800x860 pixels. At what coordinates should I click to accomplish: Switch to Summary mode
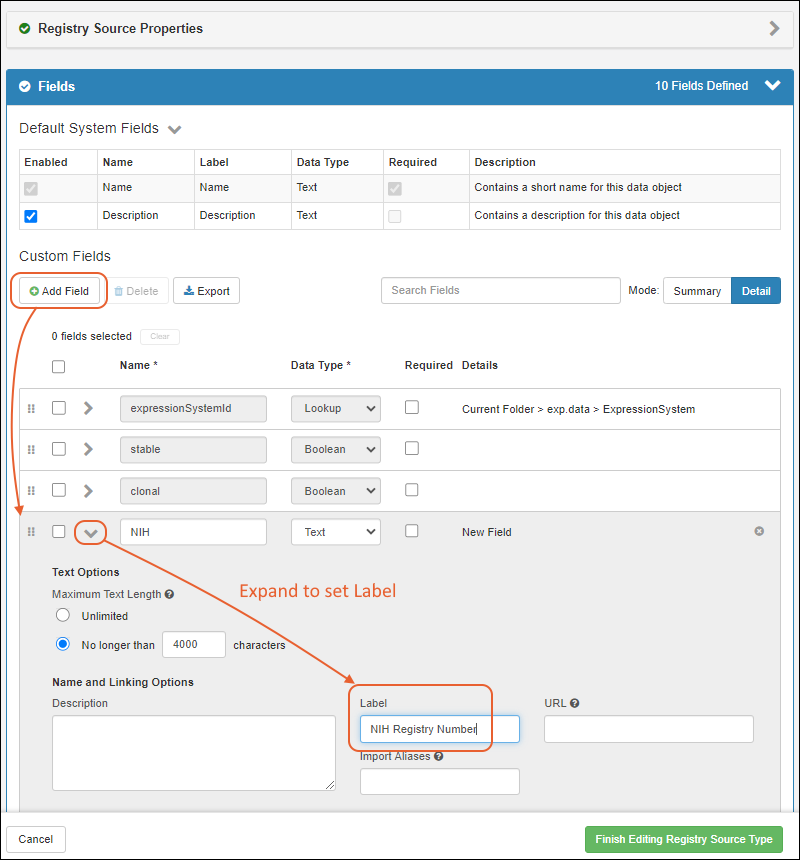pos(696,291)
